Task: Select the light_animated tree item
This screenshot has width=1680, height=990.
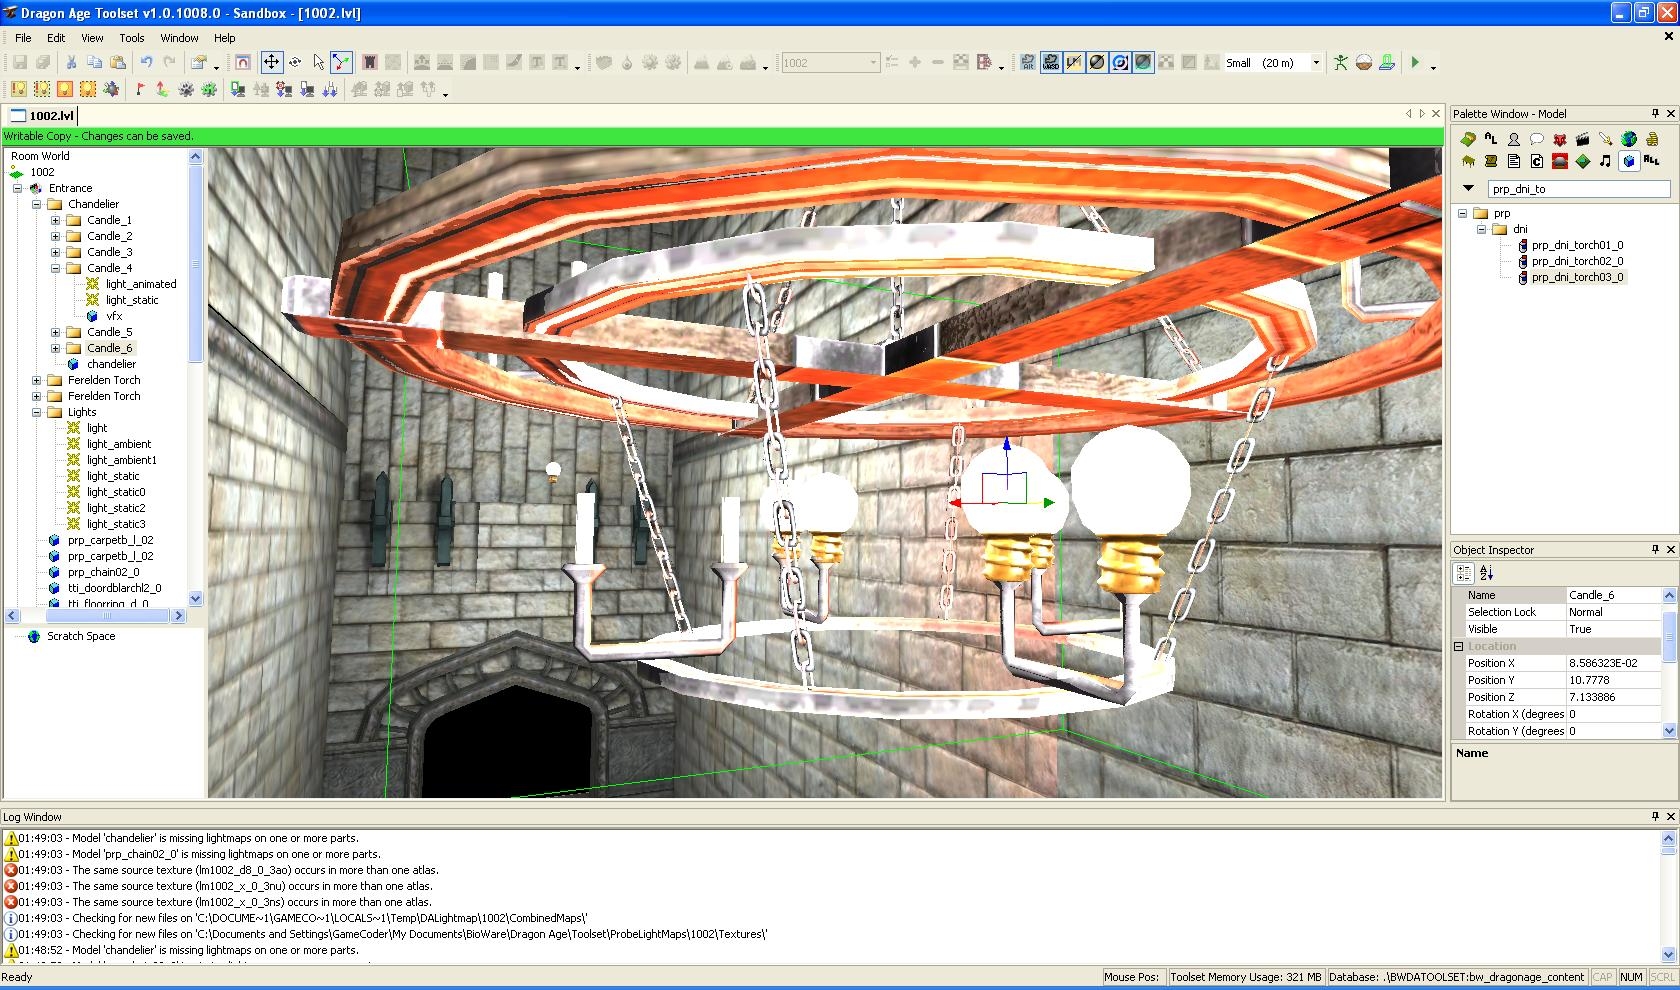Action: (x=141, y=284)
